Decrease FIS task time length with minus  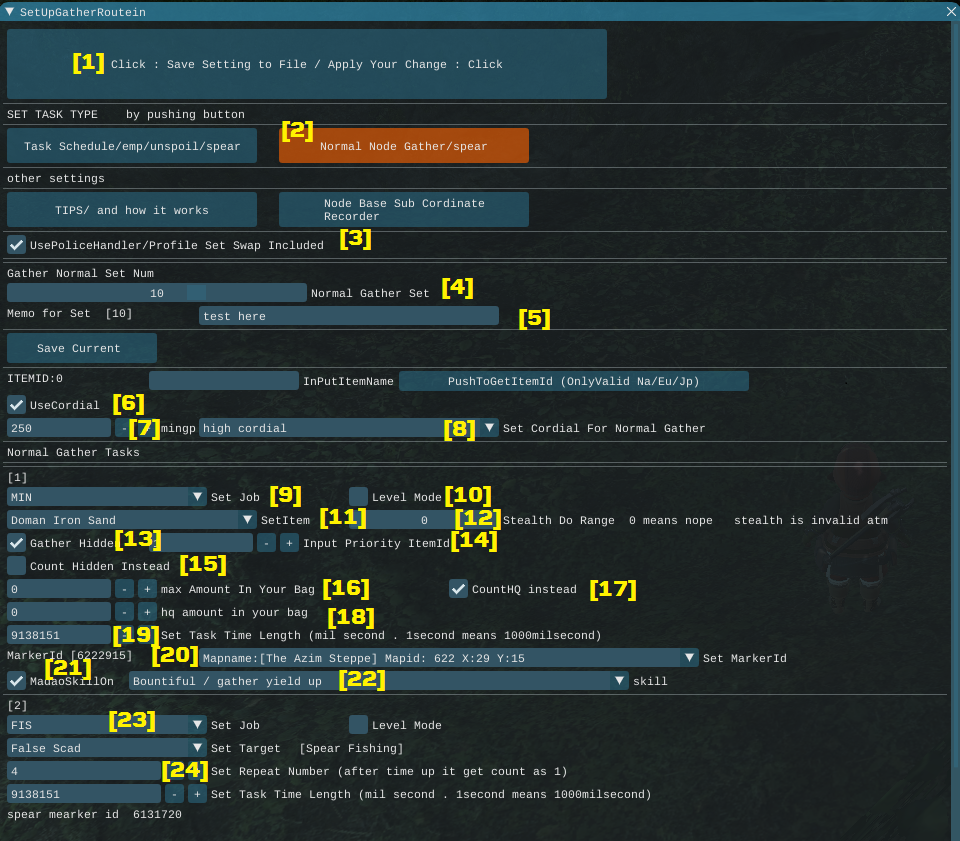click(174, 794)
